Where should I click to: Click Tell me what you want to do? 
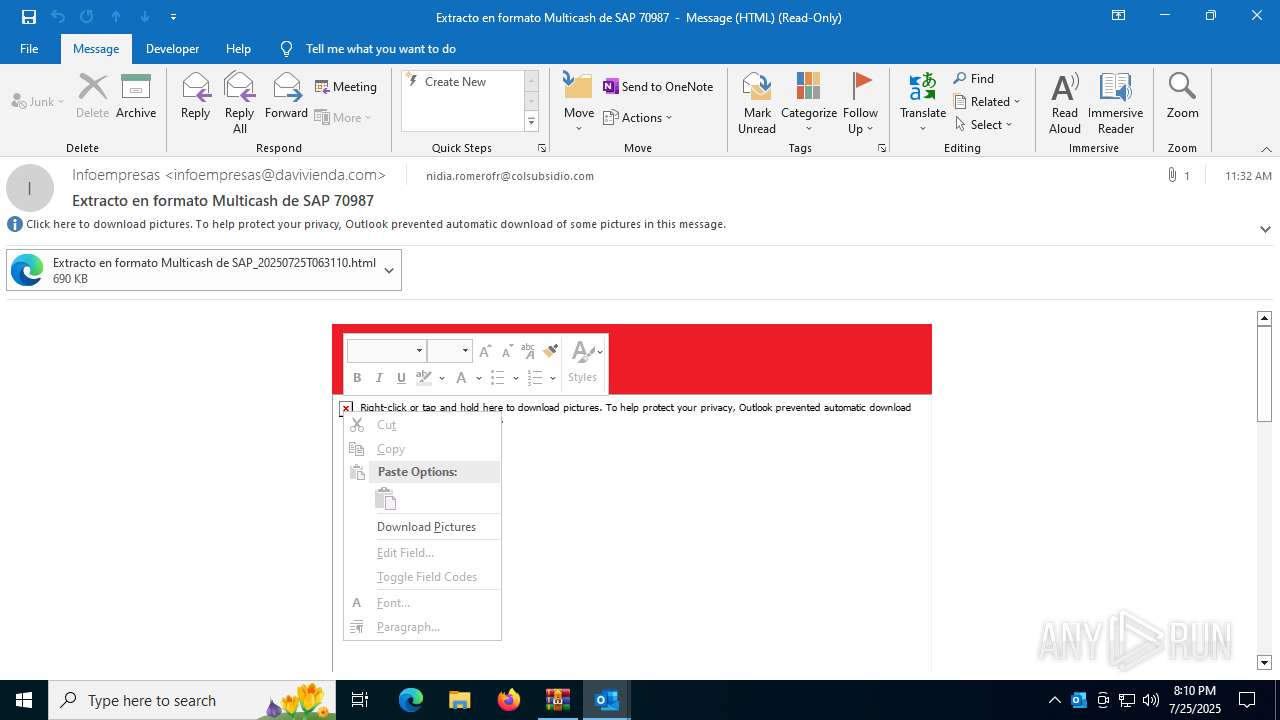(380, 49)
